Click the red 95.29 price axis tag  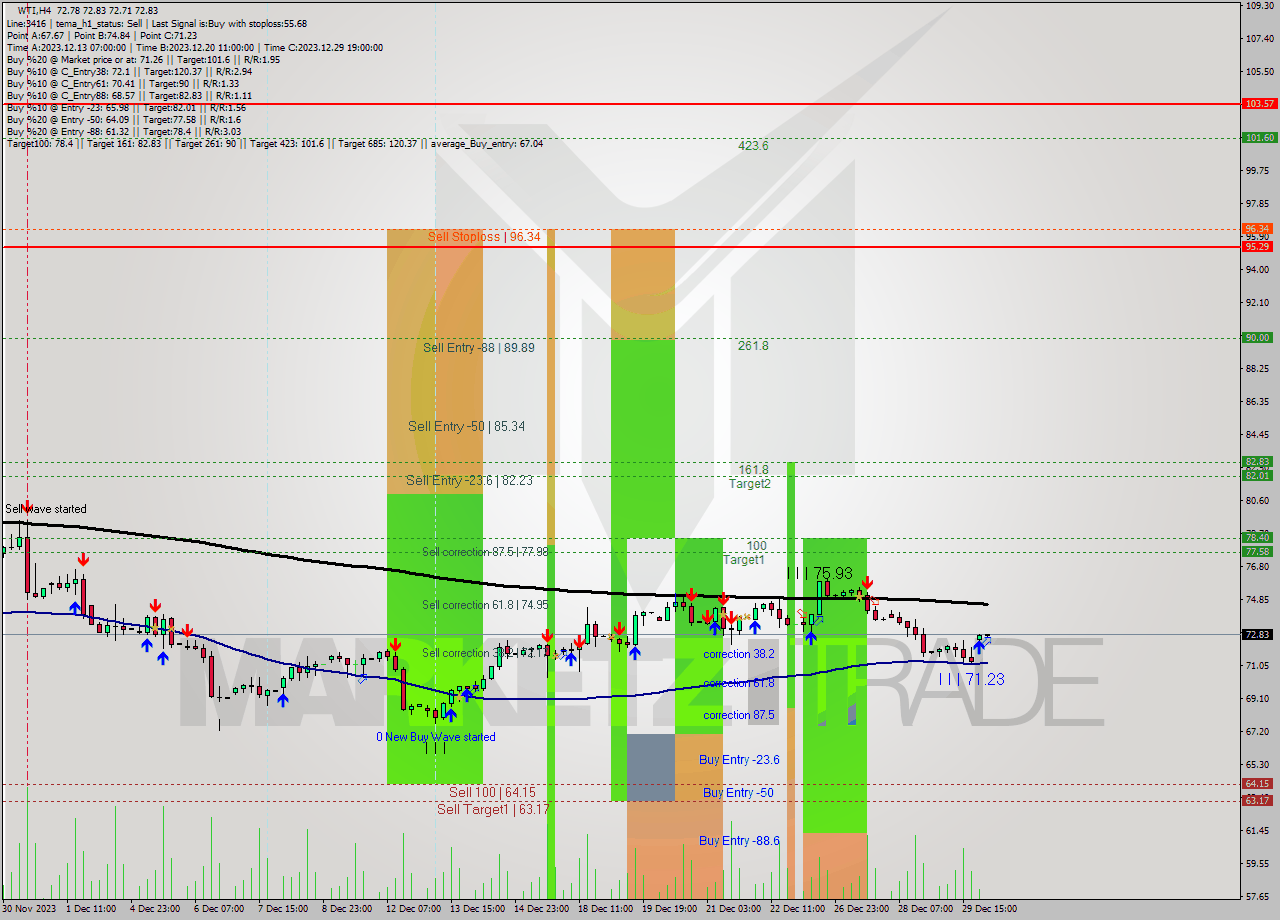[1258, 246]
